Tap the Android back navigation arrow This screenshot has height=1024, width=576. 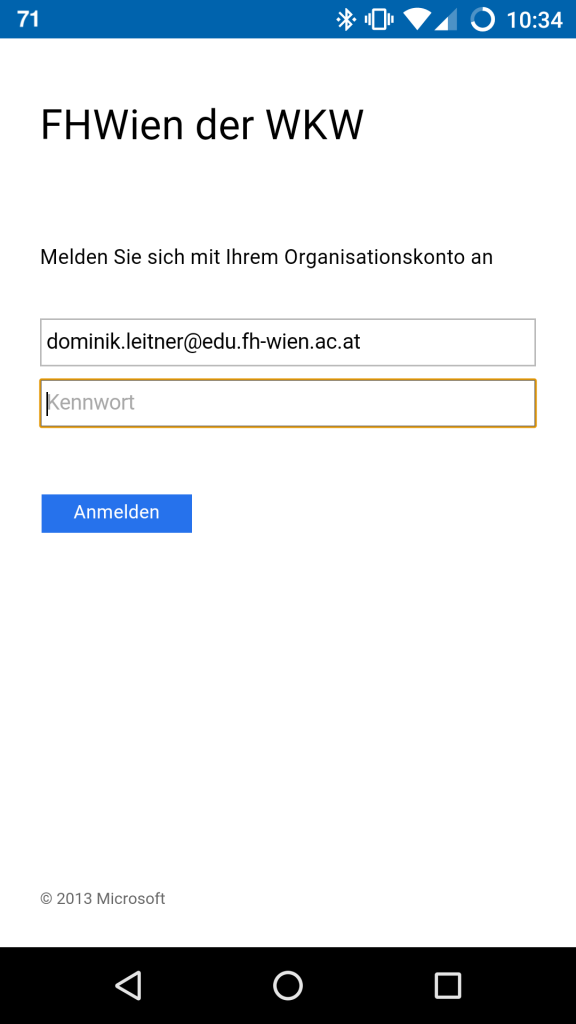click(x=128, y=985)
